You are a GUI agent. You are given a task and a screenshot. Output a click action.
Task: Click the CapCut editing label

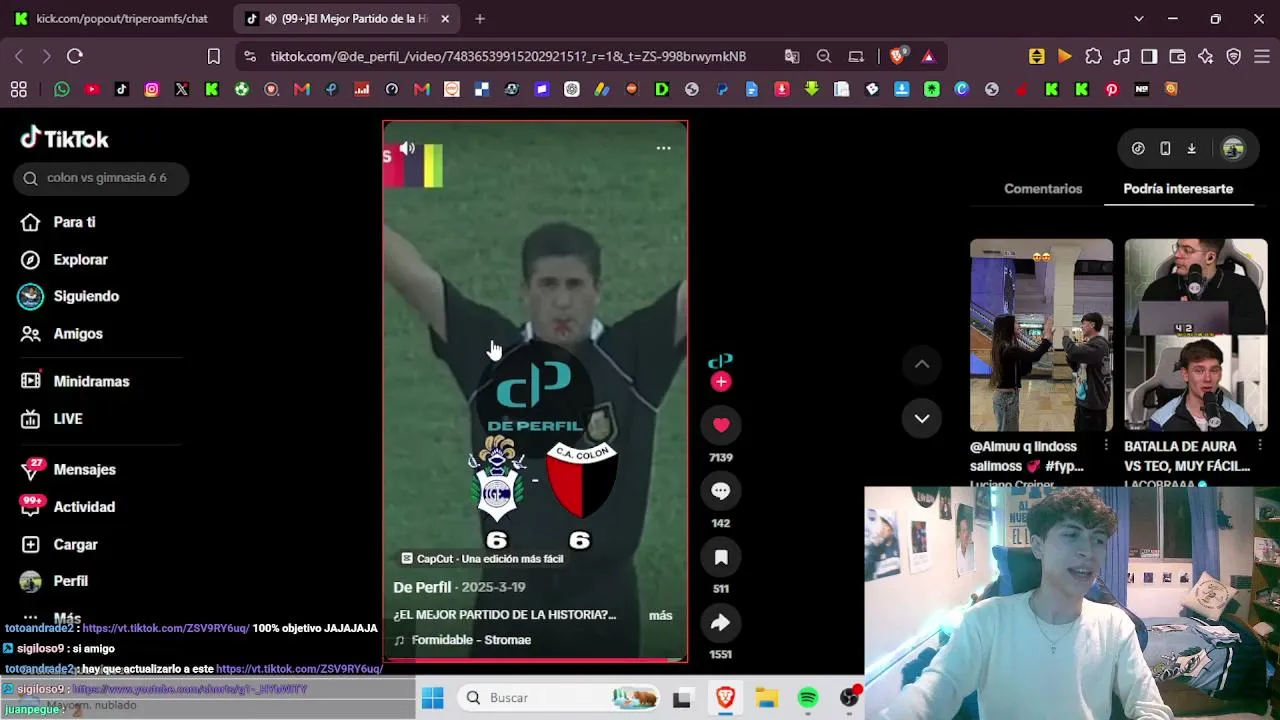pos(482,559)
